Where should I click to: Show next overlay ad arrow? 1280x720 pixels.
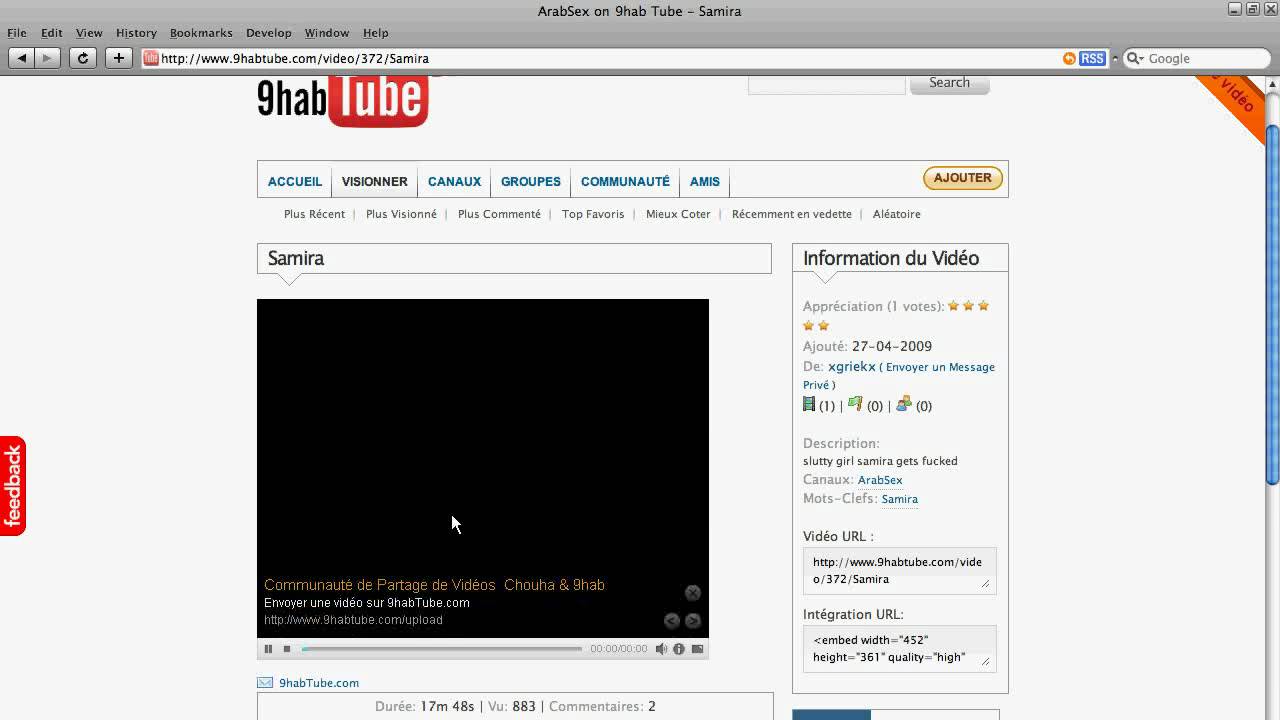pyautogui.click(x=692, y=621)
